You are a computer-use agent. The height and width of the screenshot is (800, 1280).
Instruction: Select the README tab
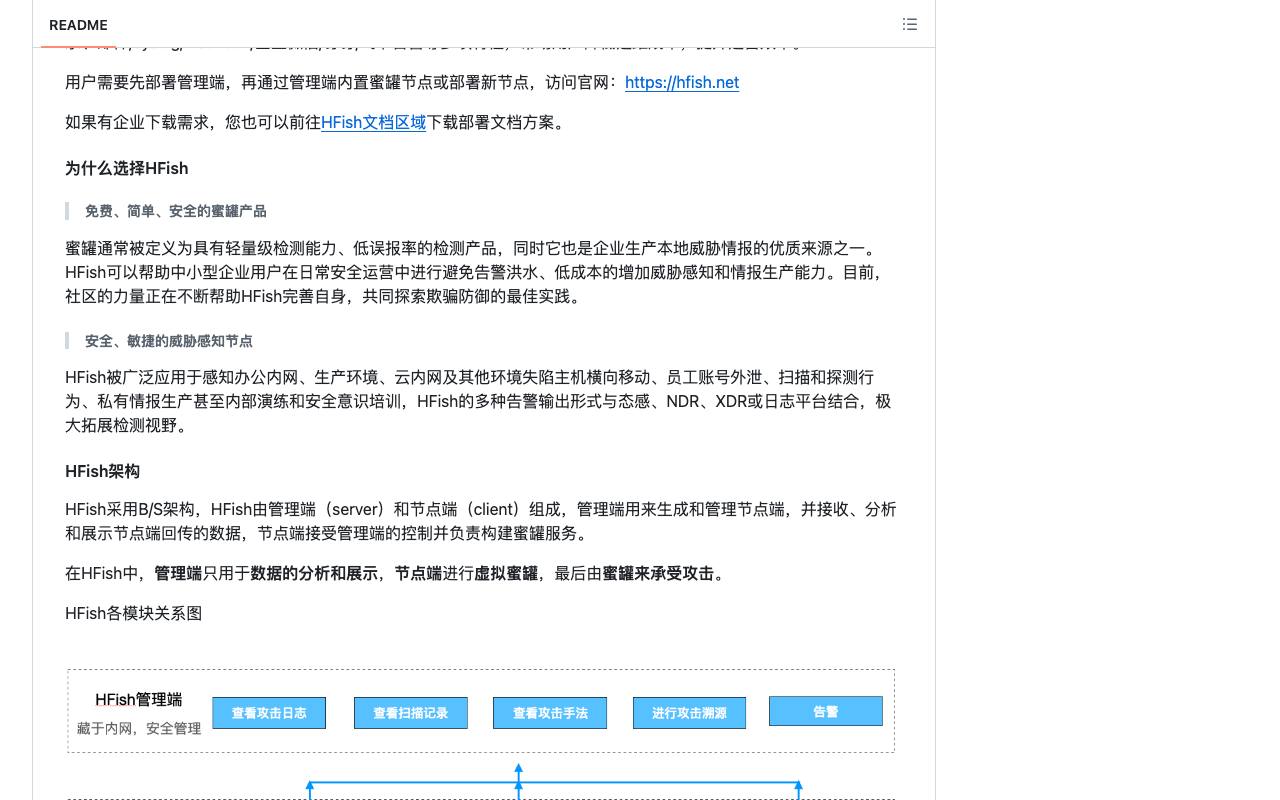[x=78, y=25]
